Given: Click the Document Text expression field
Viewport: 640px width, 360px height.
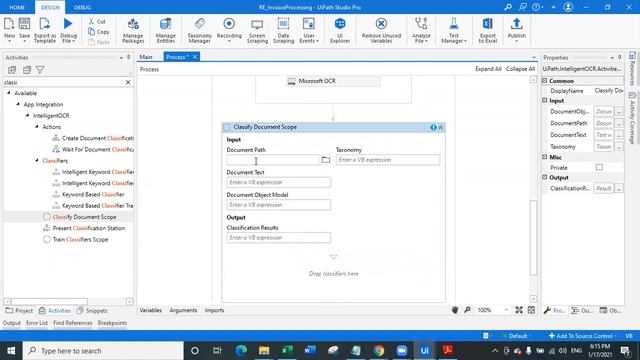Looking at the screenshot, I should pyautogui.click(x=279, y=182).
